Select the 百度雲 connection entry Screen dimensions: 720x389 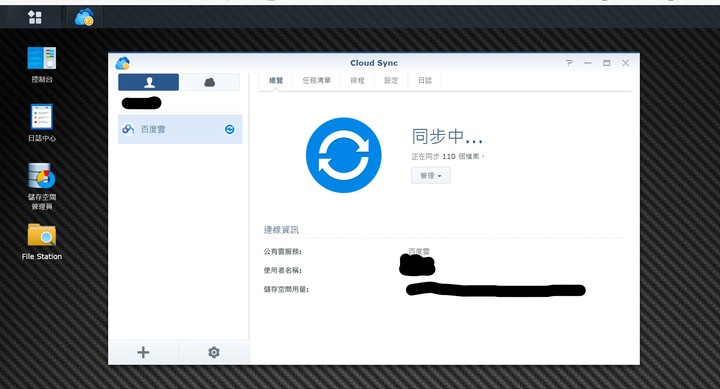click(180, 129)
